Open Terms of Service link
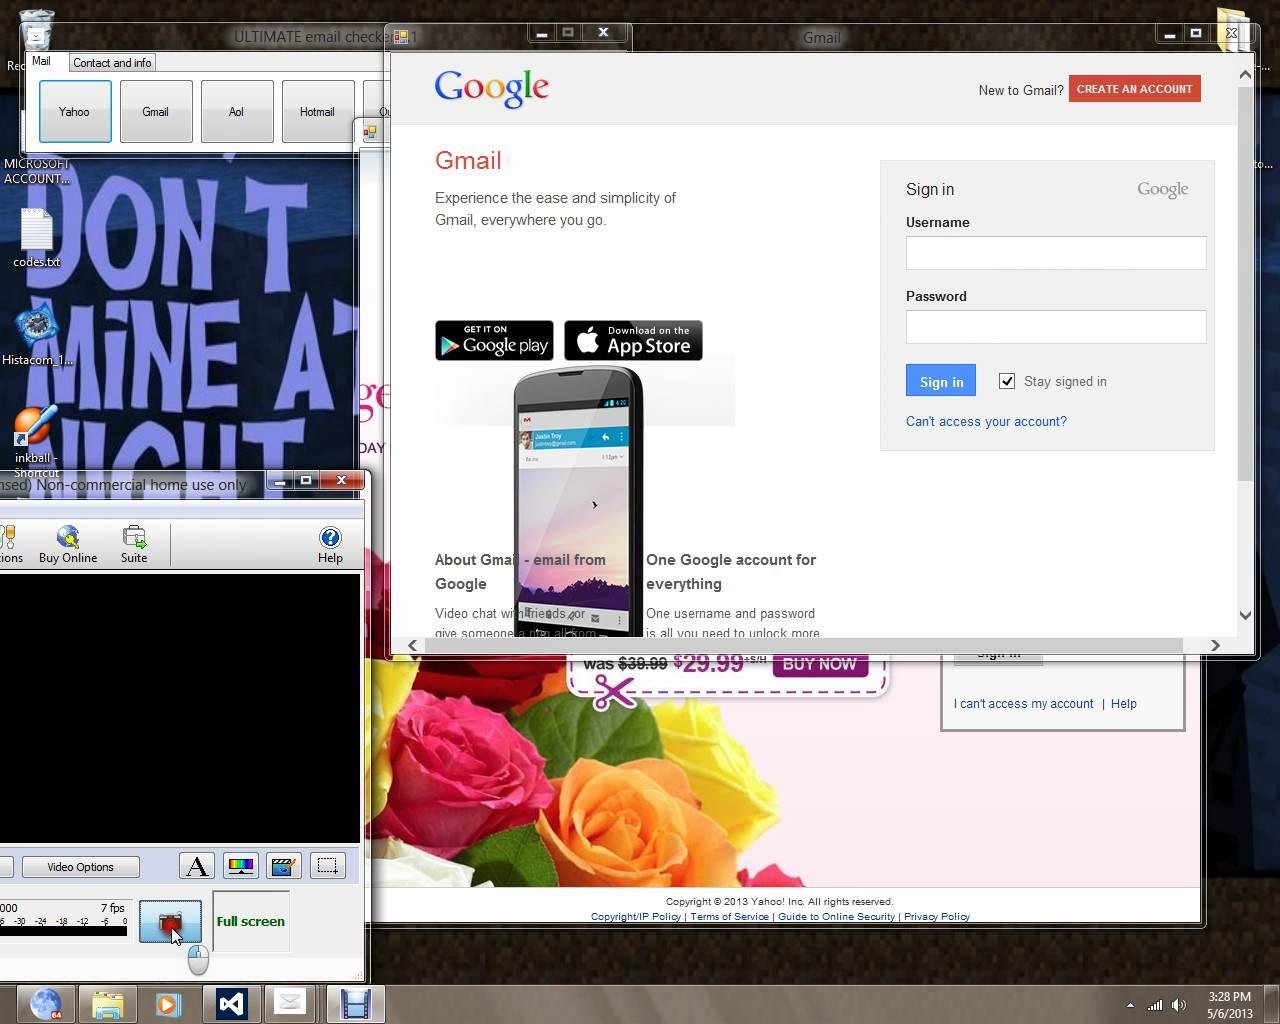 point(729,916)
